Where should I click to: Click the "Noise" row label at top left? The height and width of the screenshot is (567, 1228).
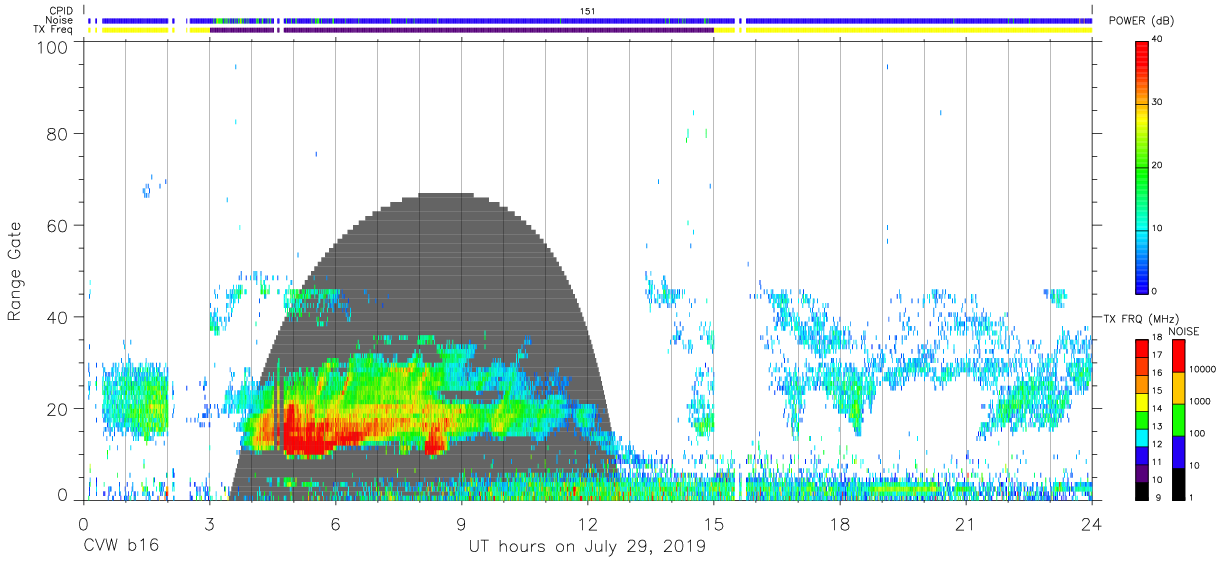pos(61,20)
